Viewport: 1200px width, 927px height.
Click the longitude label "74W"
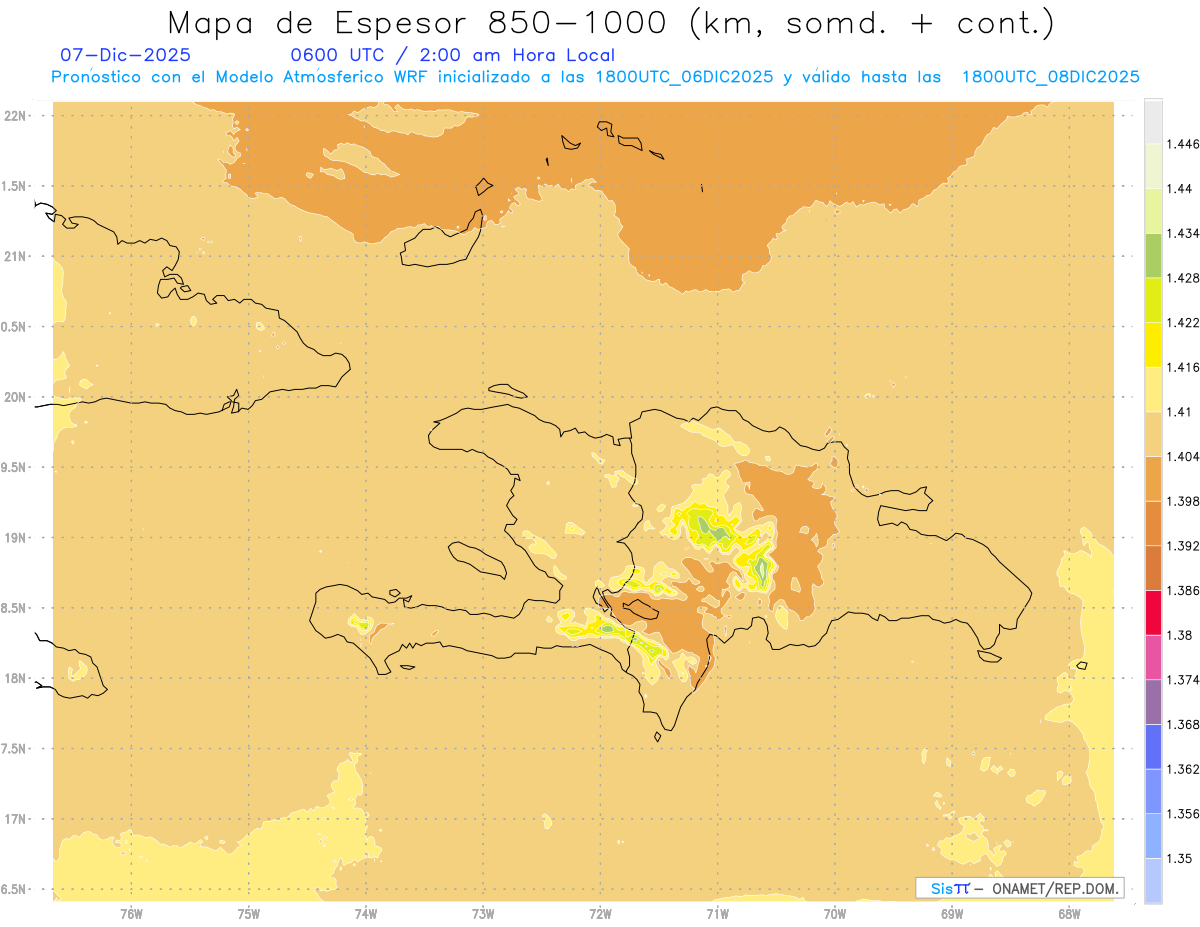tap(366, 913)
